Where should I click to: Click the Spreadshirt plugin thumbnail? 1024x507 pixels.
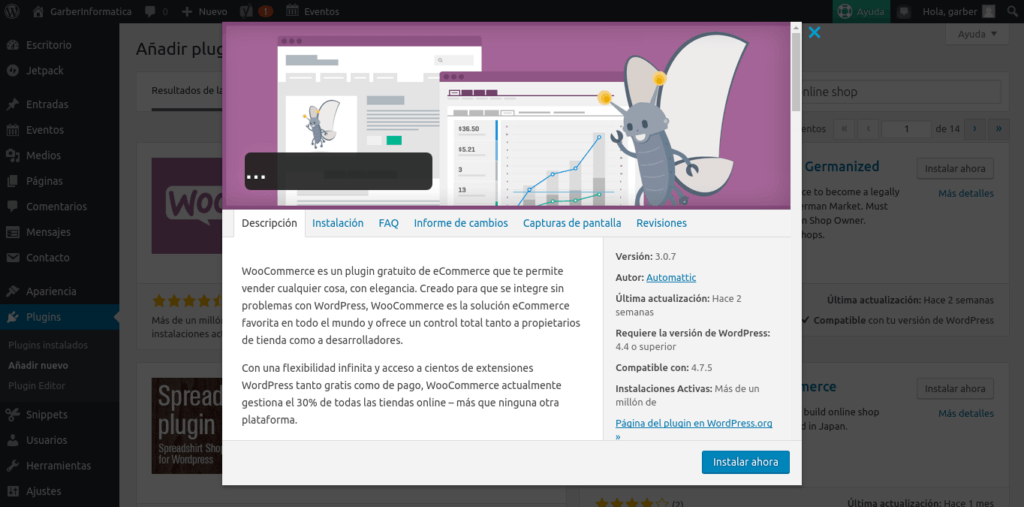[x=187, y=426]
